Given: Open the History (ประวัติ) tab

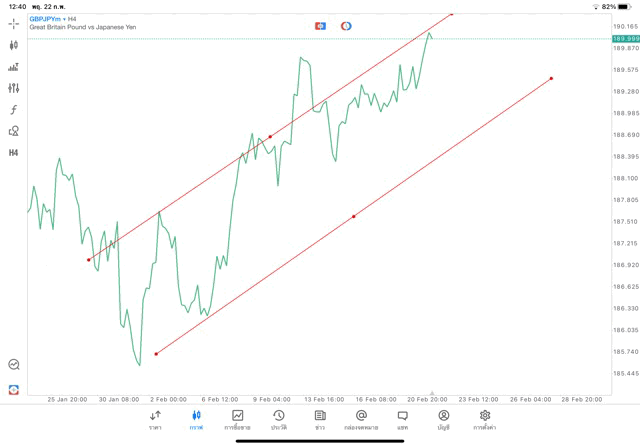Looking at the screenshot, I should [279, 419].
